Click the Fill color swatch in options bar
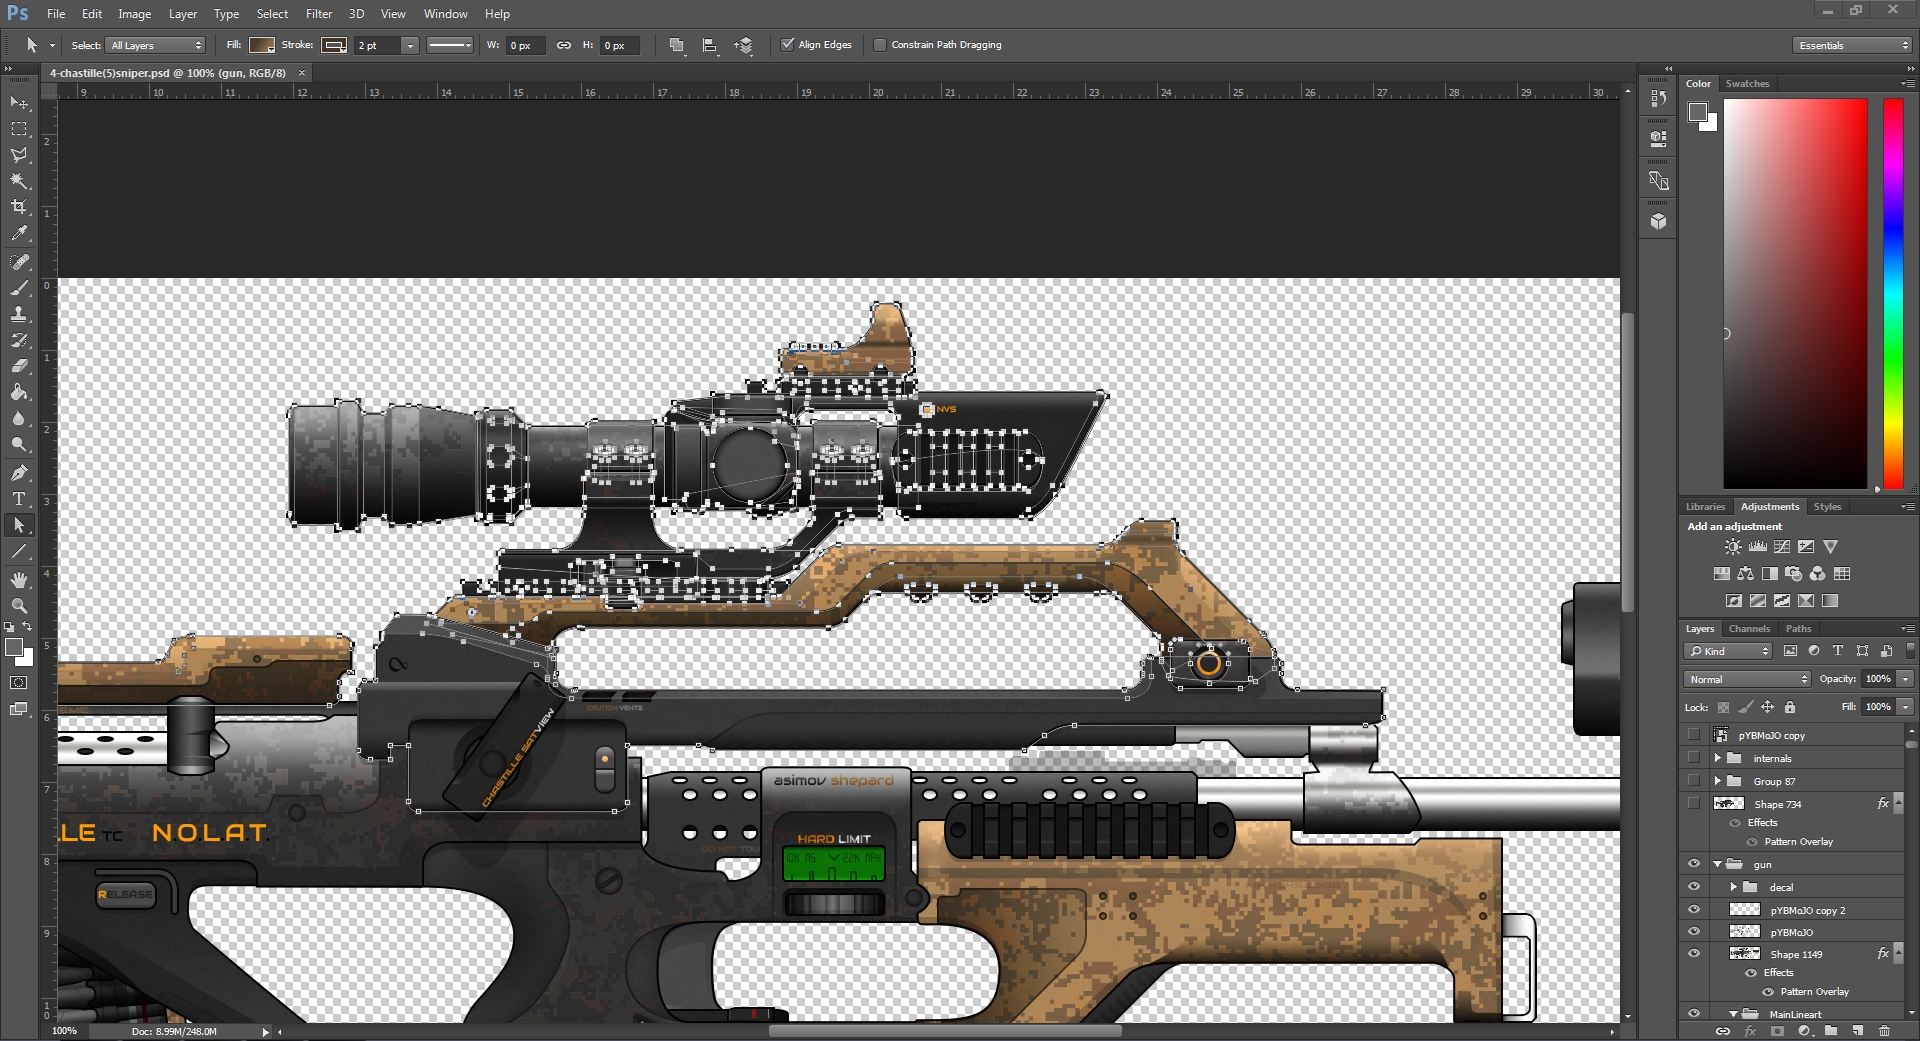1920x1041 pixels. tap(262, 45)
